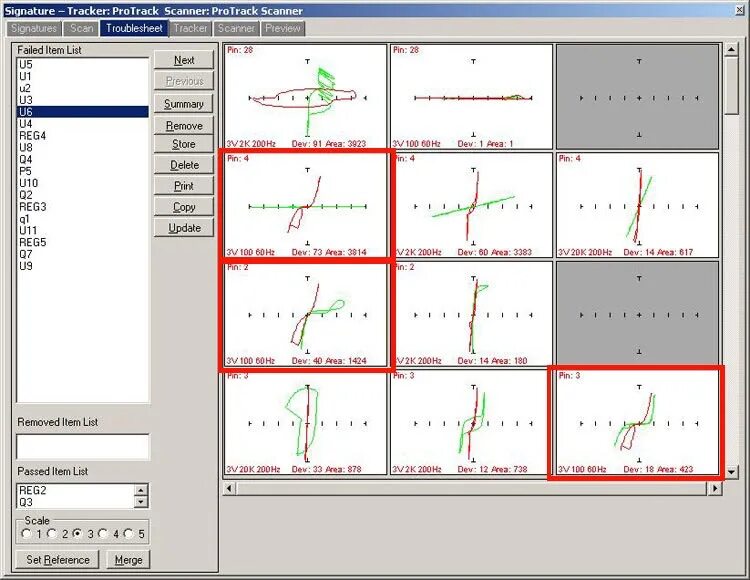Open the Scanner tab
This screenshot has height=580, width=750.
point(236,28)
